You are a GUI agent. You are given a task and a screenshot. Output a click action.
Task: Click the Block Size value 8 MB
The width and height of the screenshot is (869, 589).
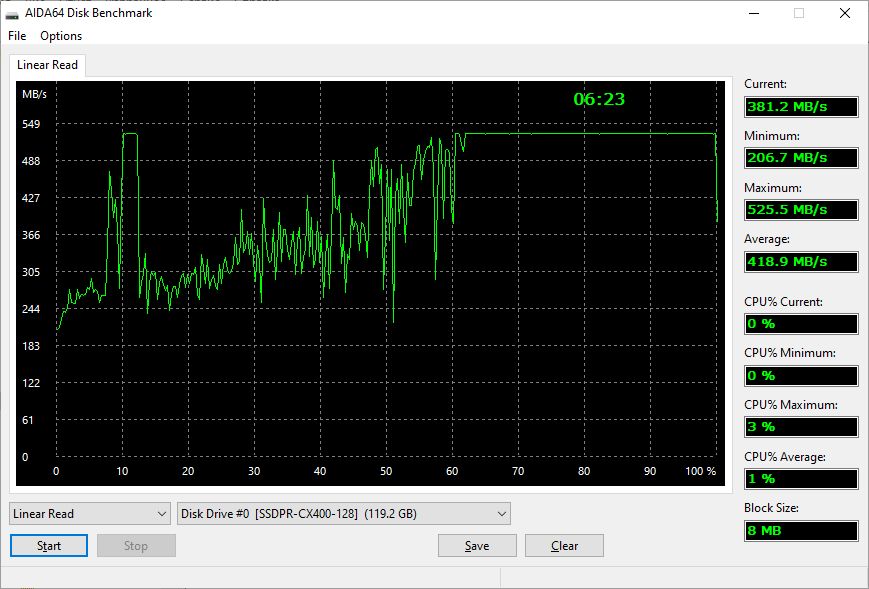point(801,530)
